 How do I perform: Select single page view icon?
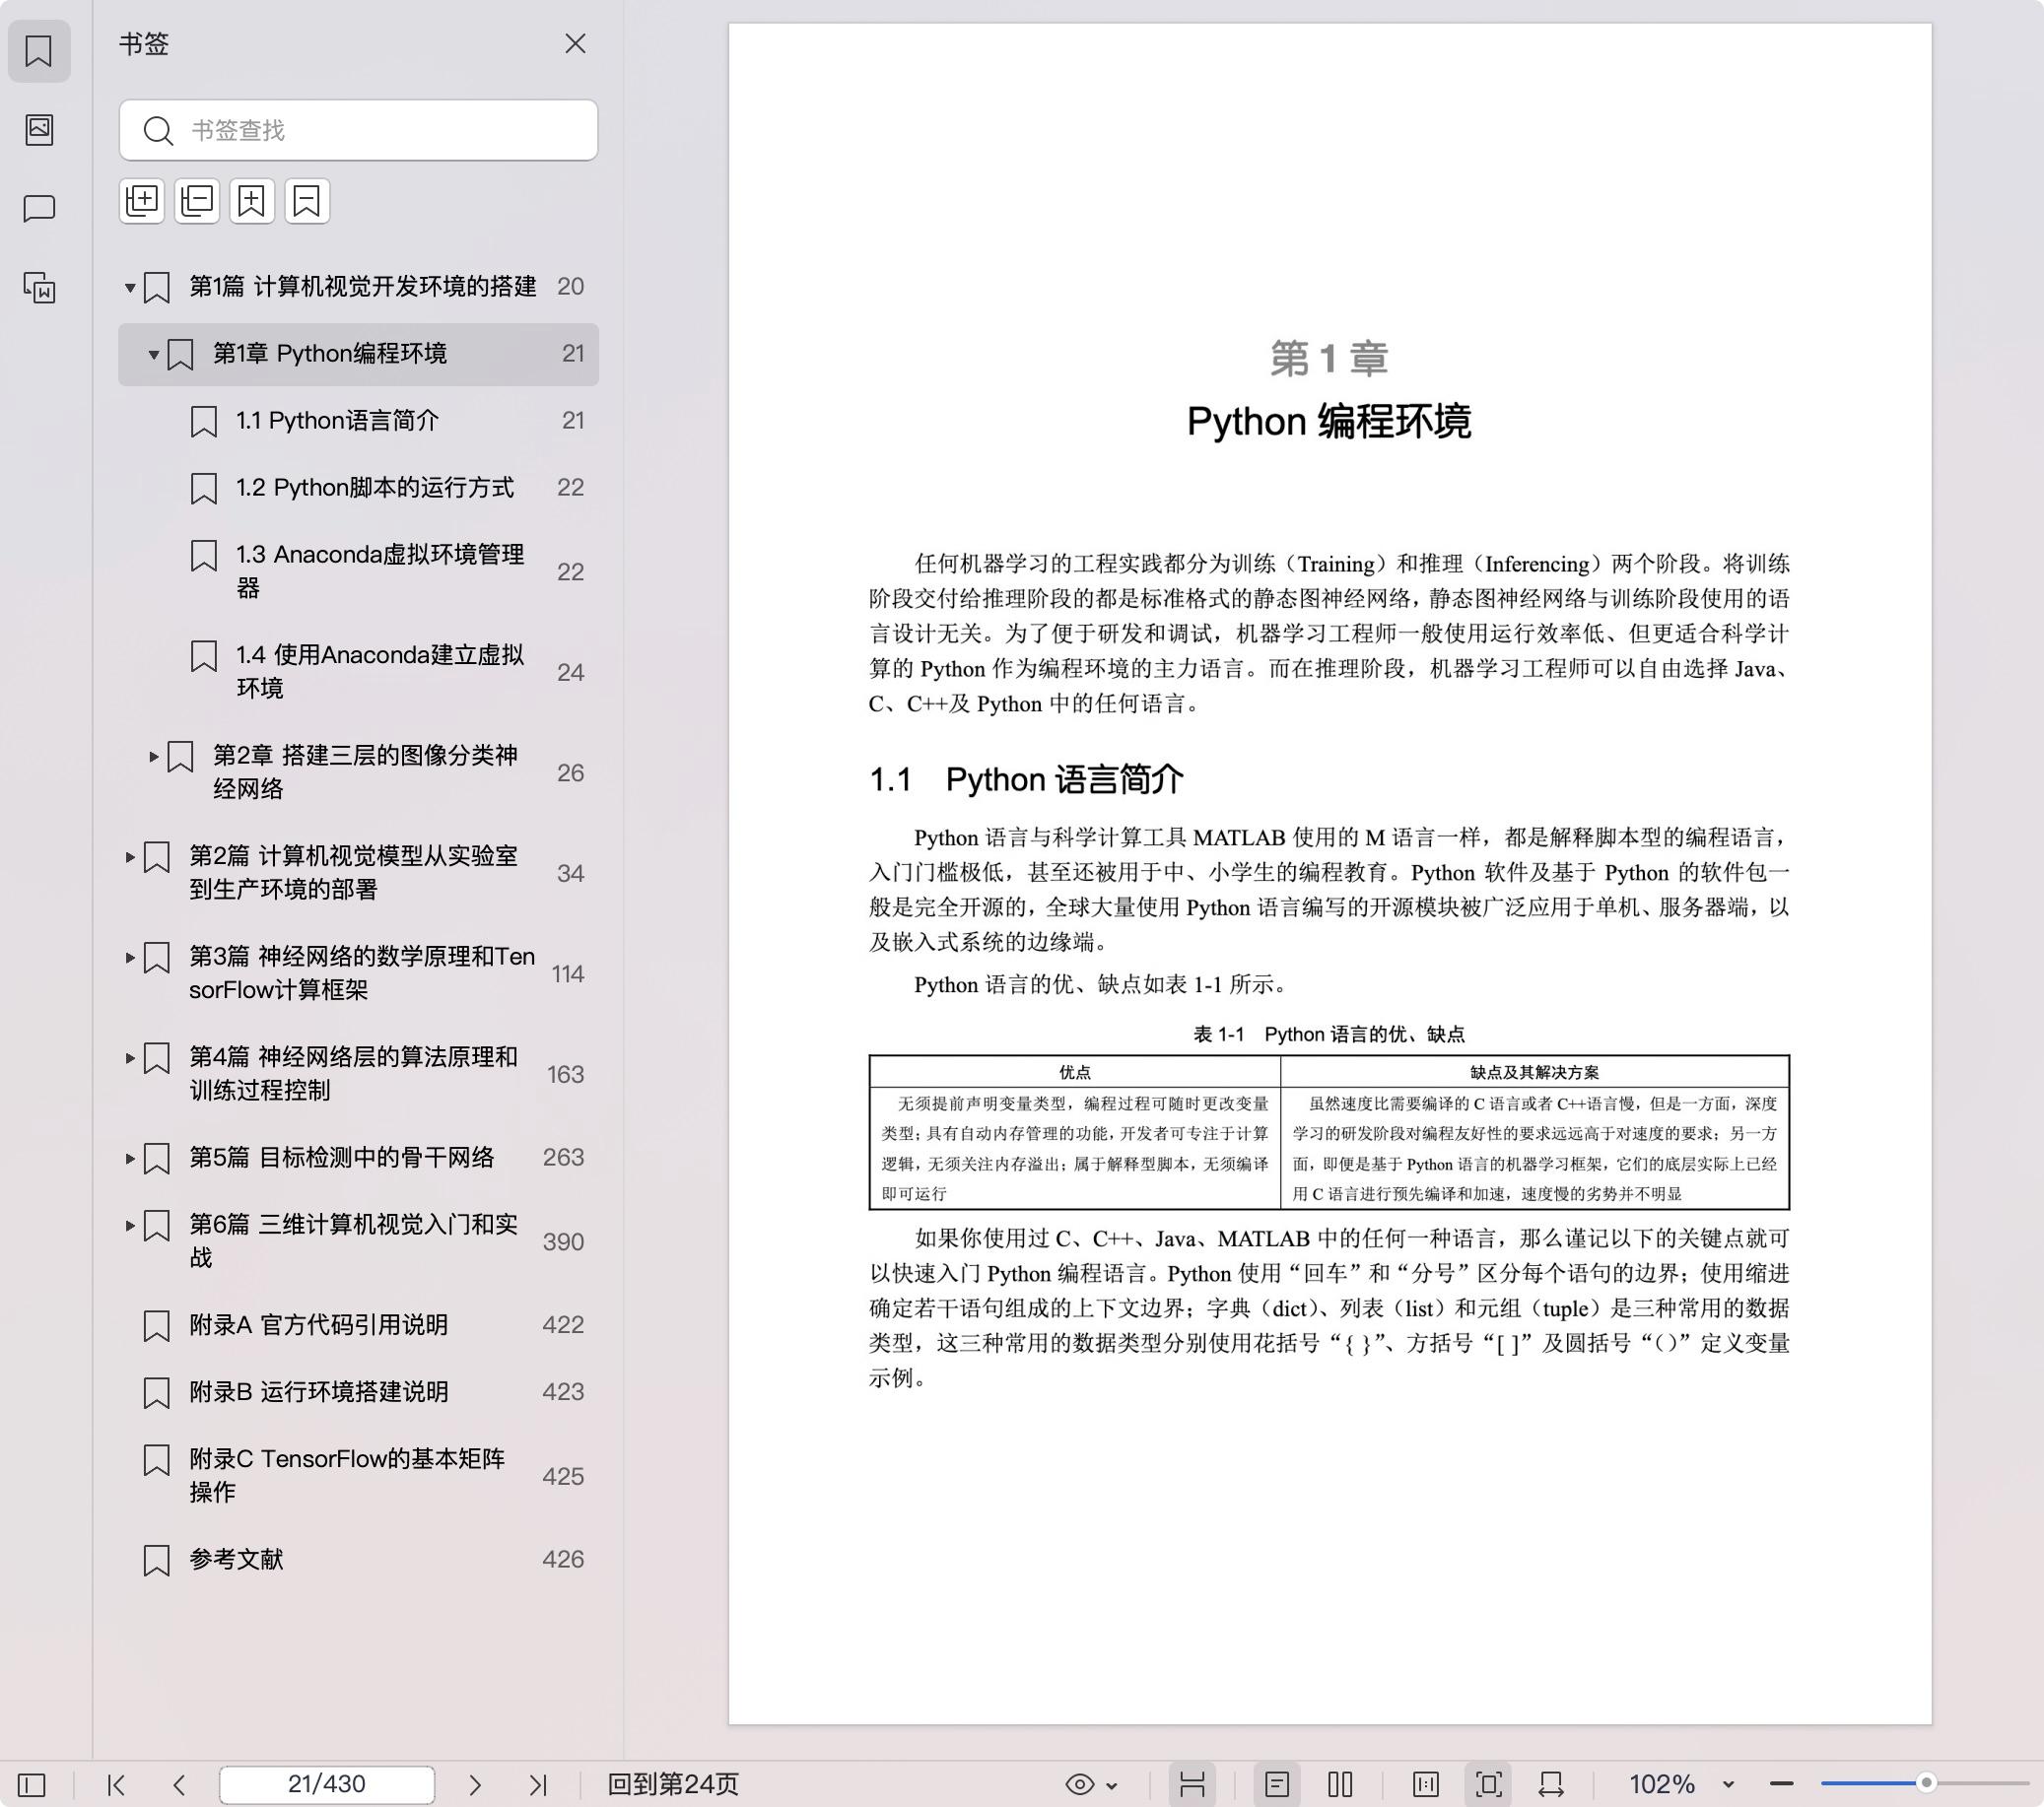(x=1277, y=1785)
